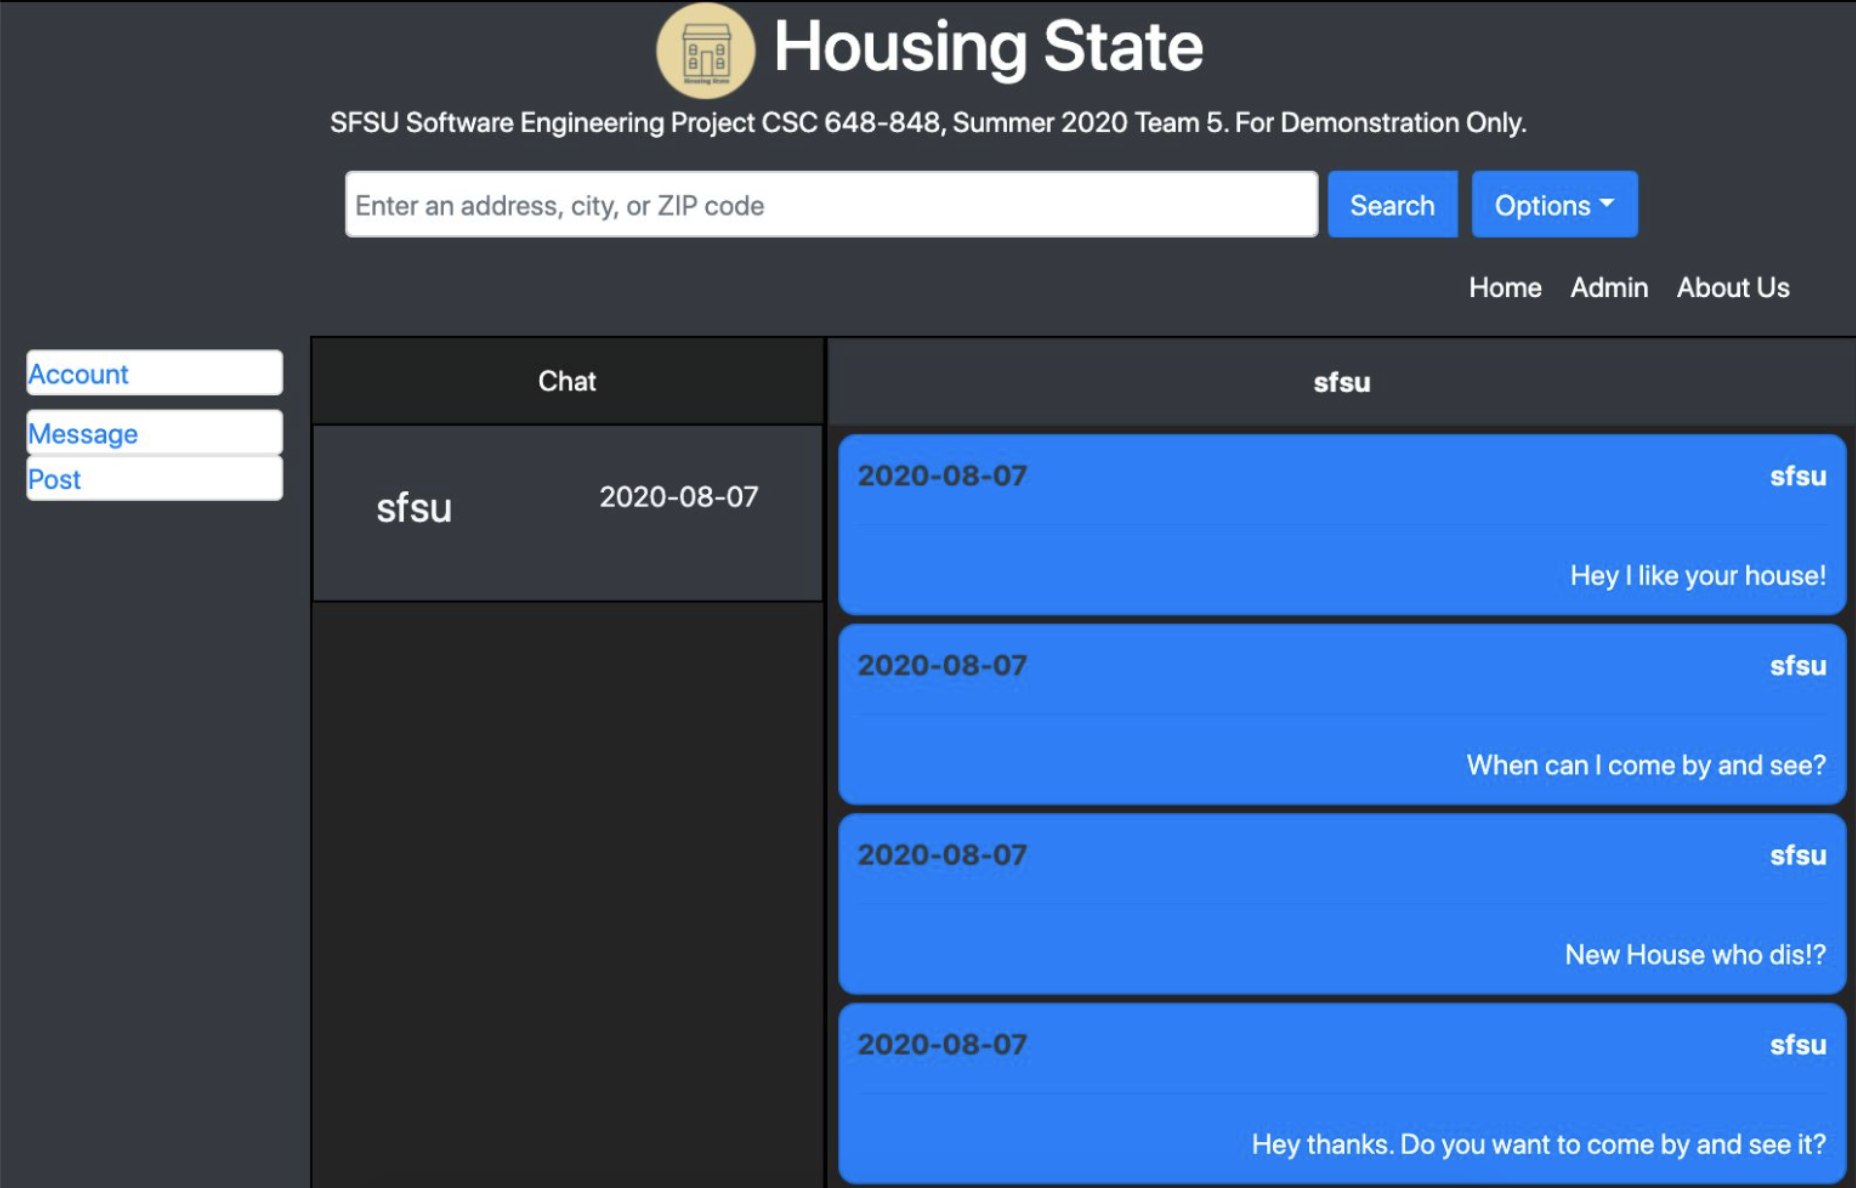This screenshot has height=1188, width=1856.
Task: Open the Admin menu item
Action: tap(1608, 288)
